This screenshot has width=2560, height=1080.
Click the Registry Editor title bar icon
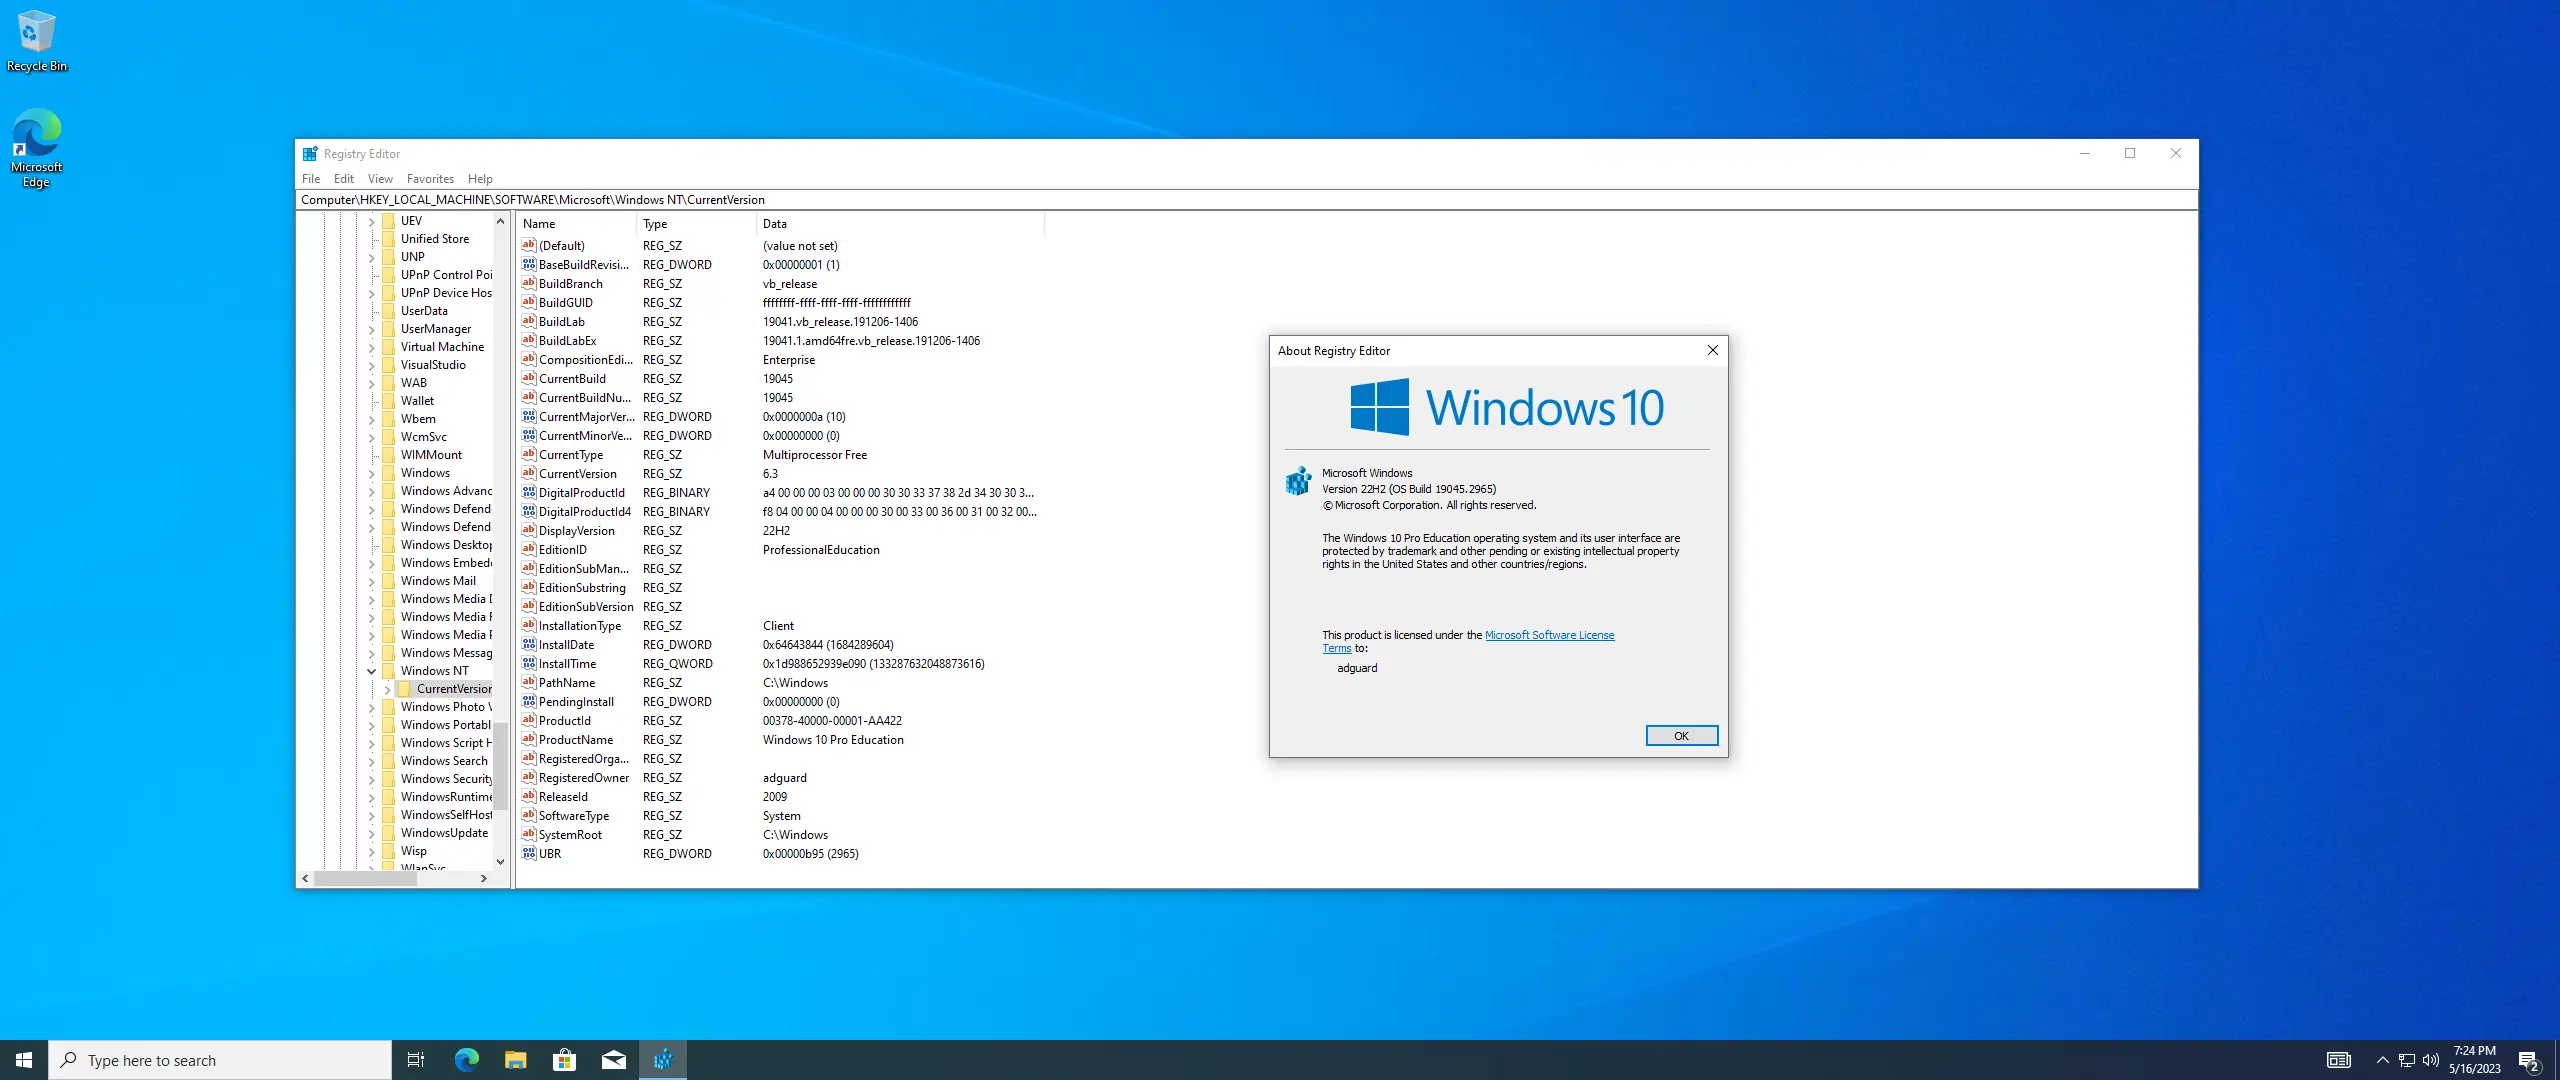(310, 153)
